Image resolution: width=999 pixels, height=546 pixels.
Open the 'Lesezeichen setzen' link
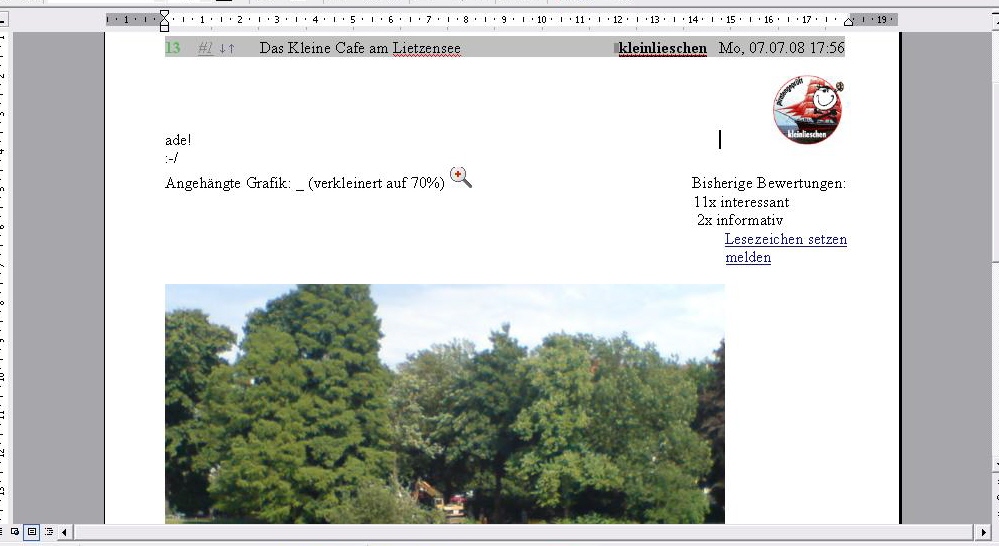(x=785, y=240)
